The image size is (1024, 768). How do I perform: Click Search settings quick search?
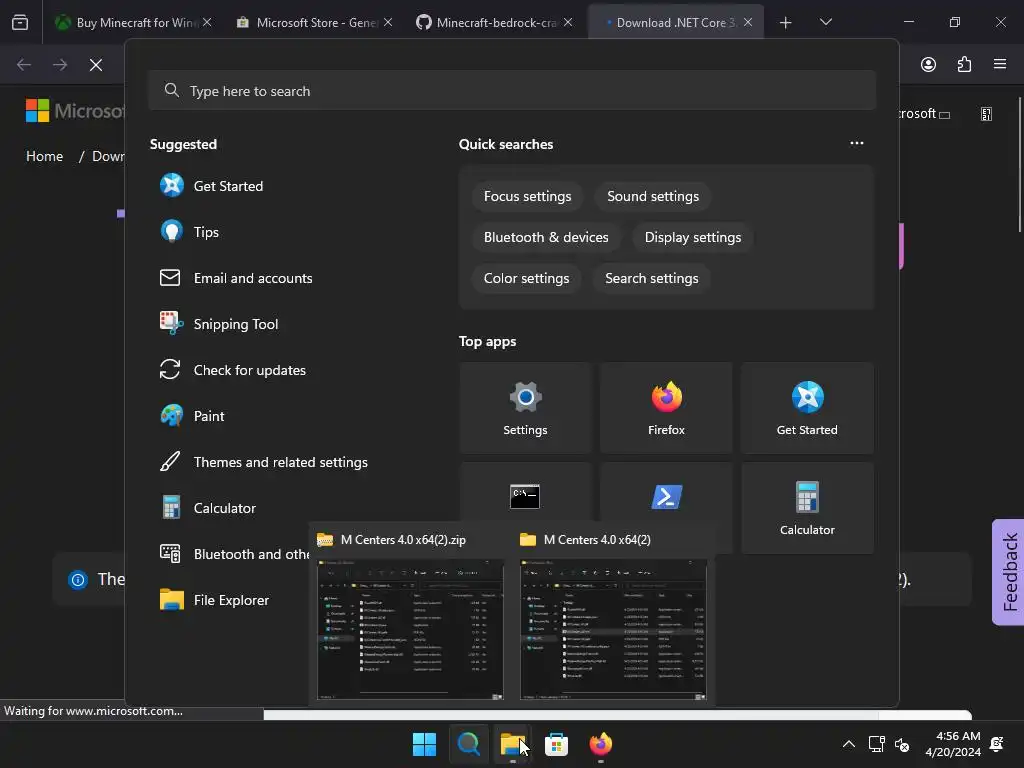coord(652,278)
